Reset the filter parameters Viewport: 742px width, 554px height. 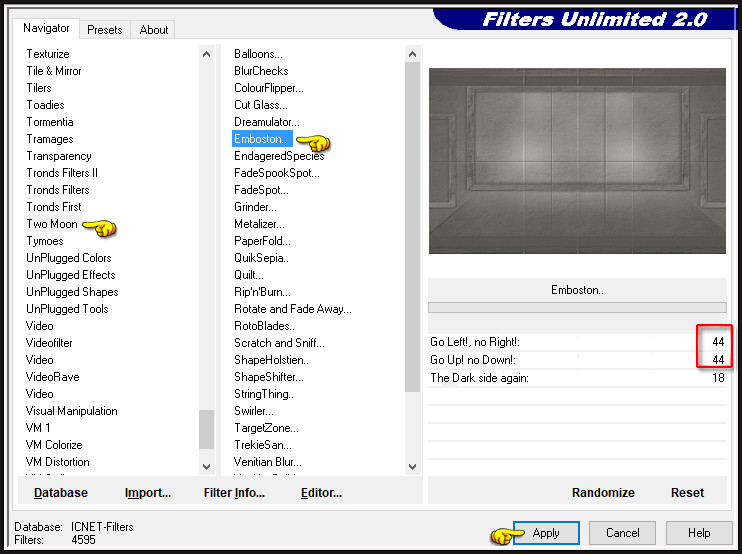tap(687, 492)
